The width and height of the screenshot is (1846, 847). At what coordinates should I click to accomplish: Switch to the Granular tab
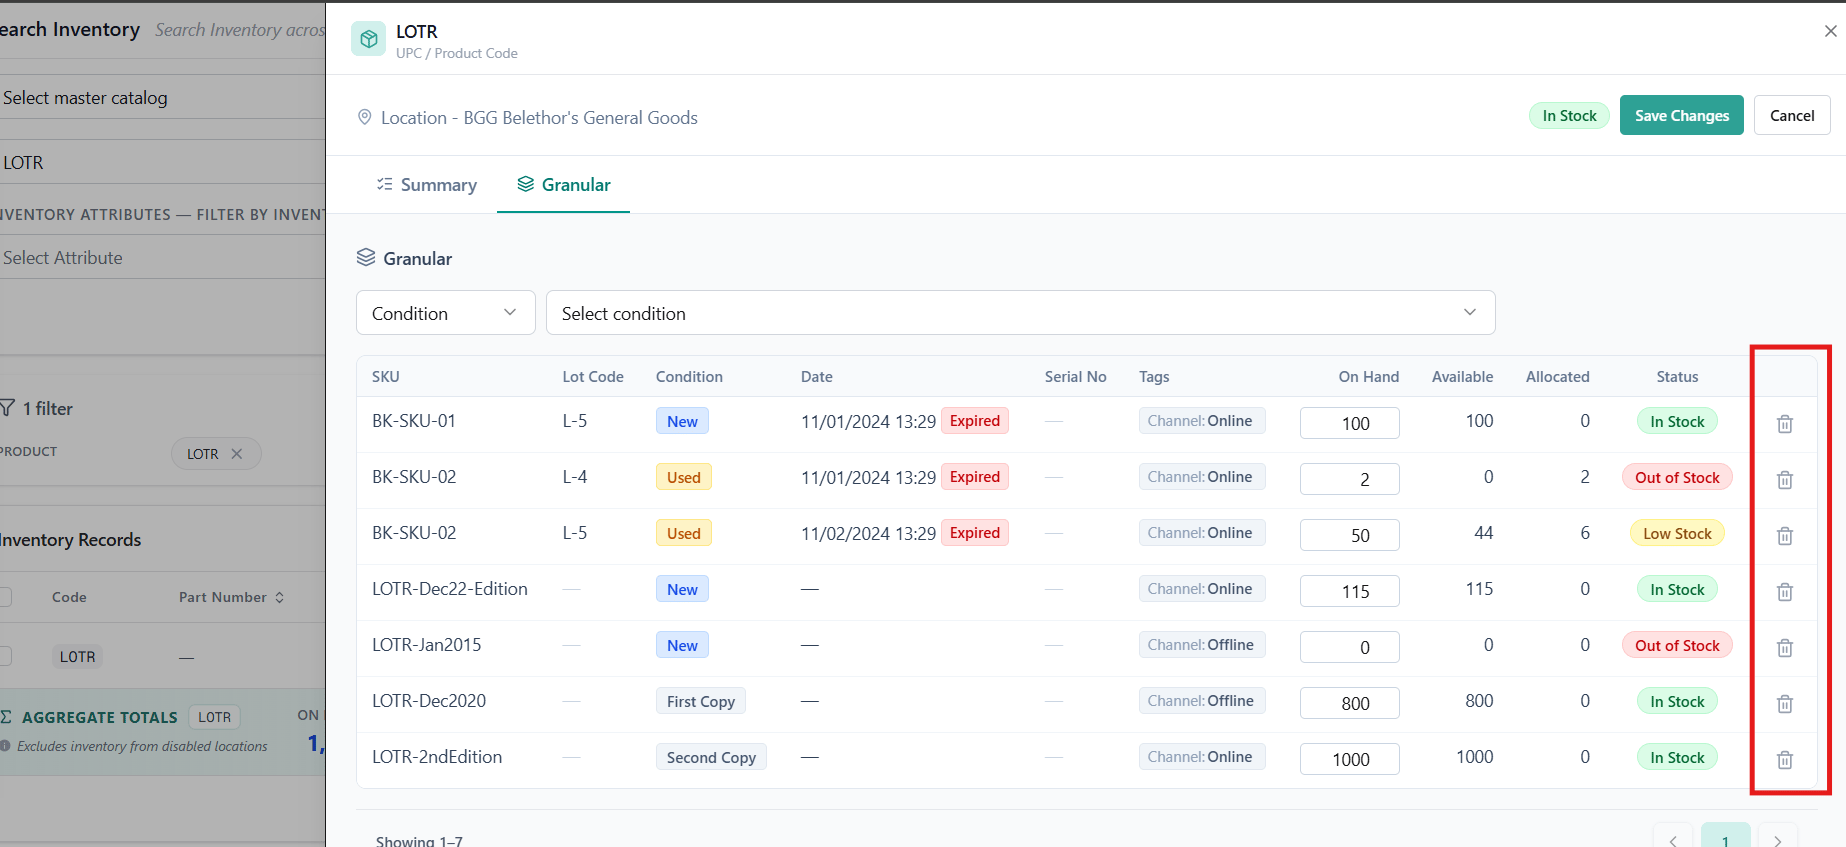(563, 185)
